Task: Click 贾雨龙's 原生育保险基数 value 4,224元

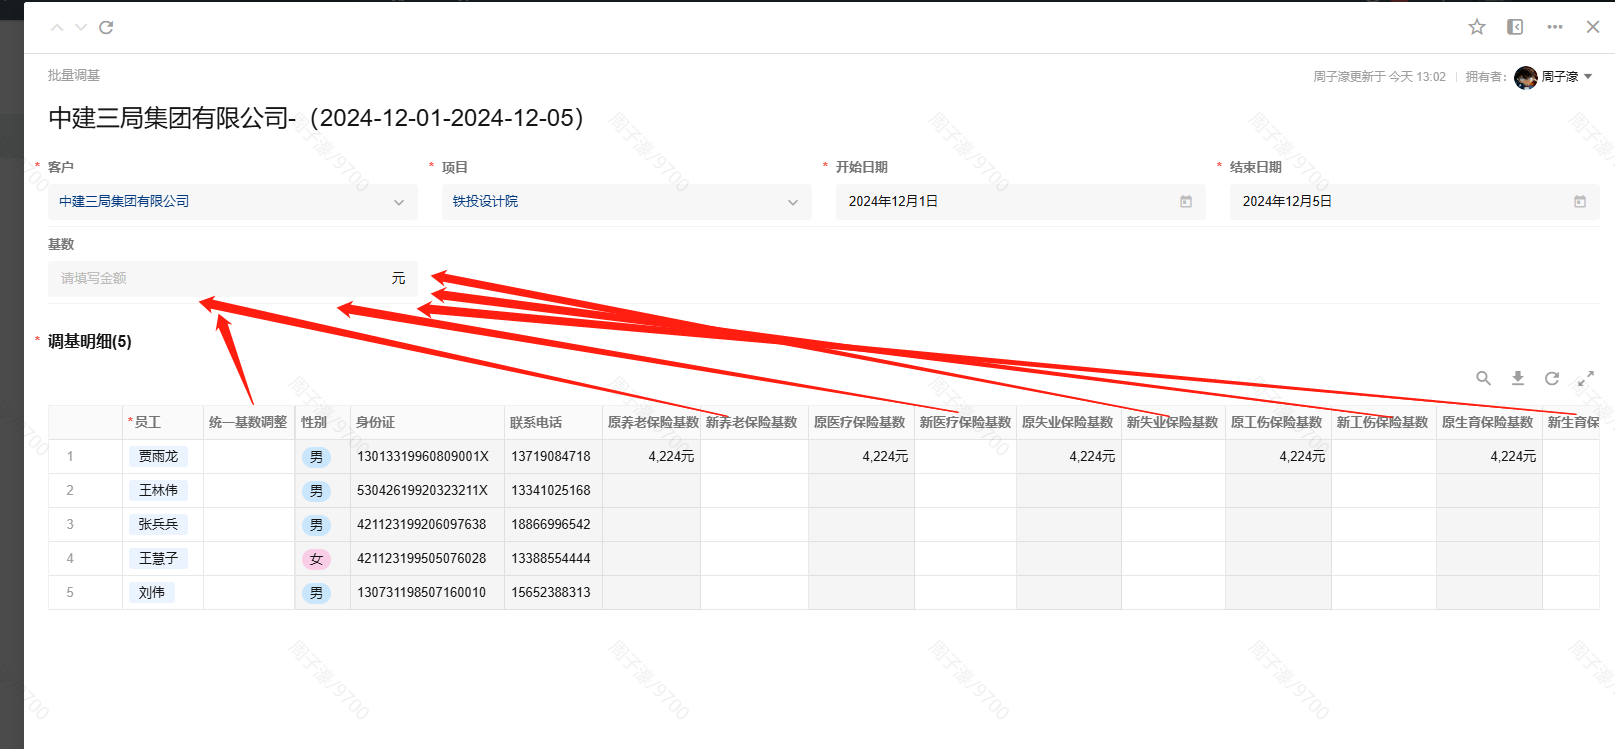Action: pos(1513,457)
